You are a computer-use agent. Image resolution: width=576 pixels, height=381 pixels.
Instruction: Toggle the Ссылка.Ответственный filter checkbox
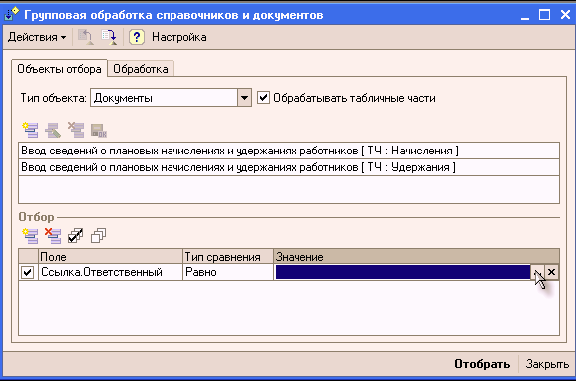[x=28, y=272]
